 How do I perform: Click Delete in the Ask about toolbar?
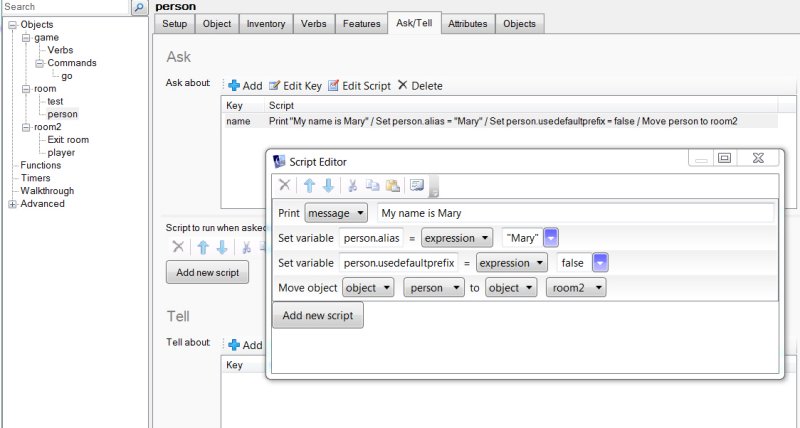[x=420, y=86]
